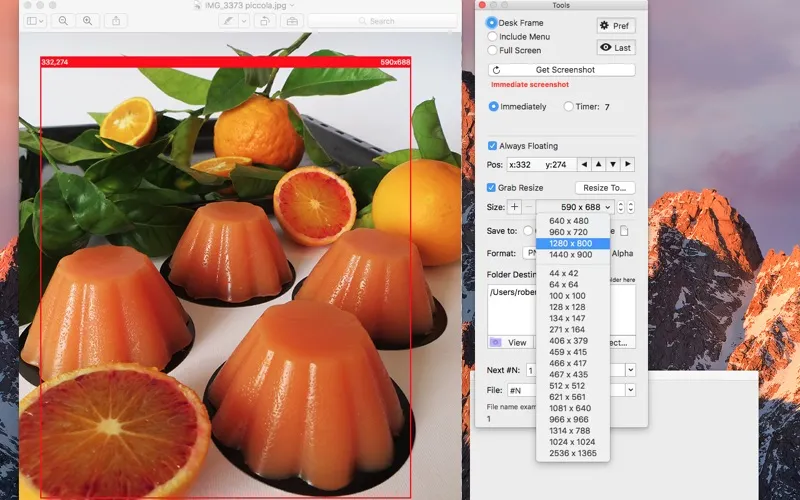Choose 467 x 435 from size menu

tap(573, 374)
